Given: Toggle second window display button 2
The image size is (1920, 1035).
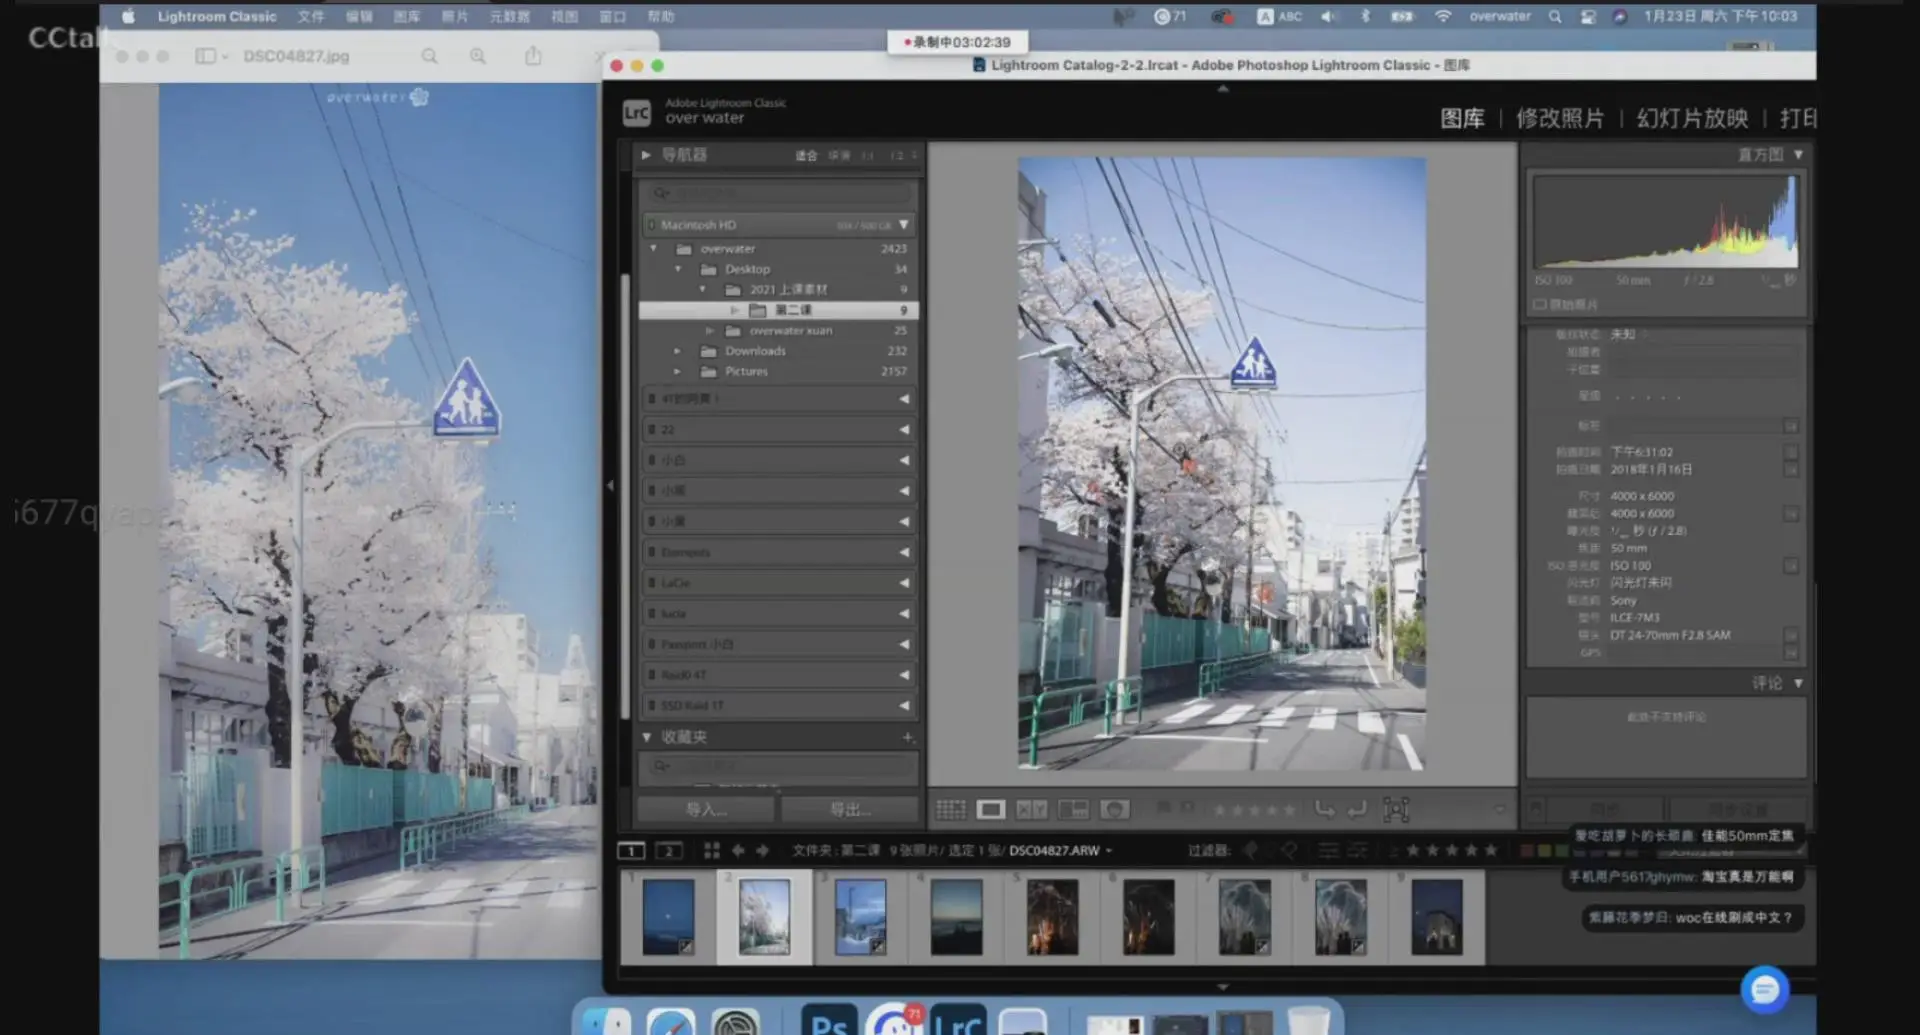Looking at the screenshot, I should (669, 850).
